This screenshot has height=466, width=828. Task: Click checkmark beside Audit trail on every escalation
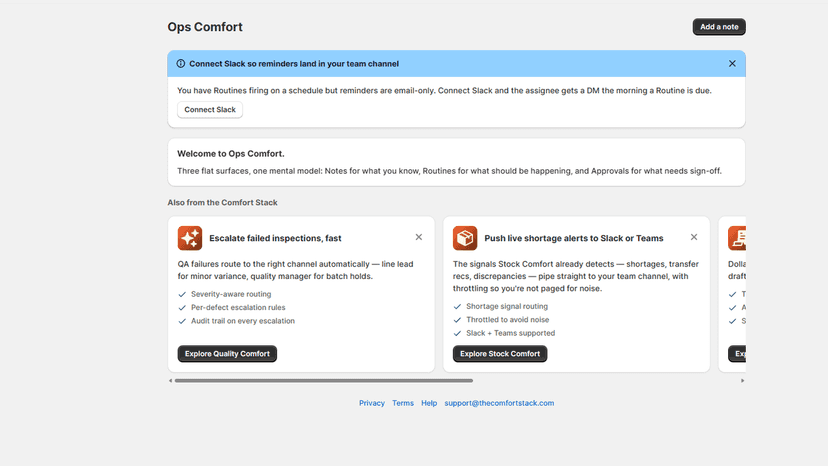click(182, 321)
